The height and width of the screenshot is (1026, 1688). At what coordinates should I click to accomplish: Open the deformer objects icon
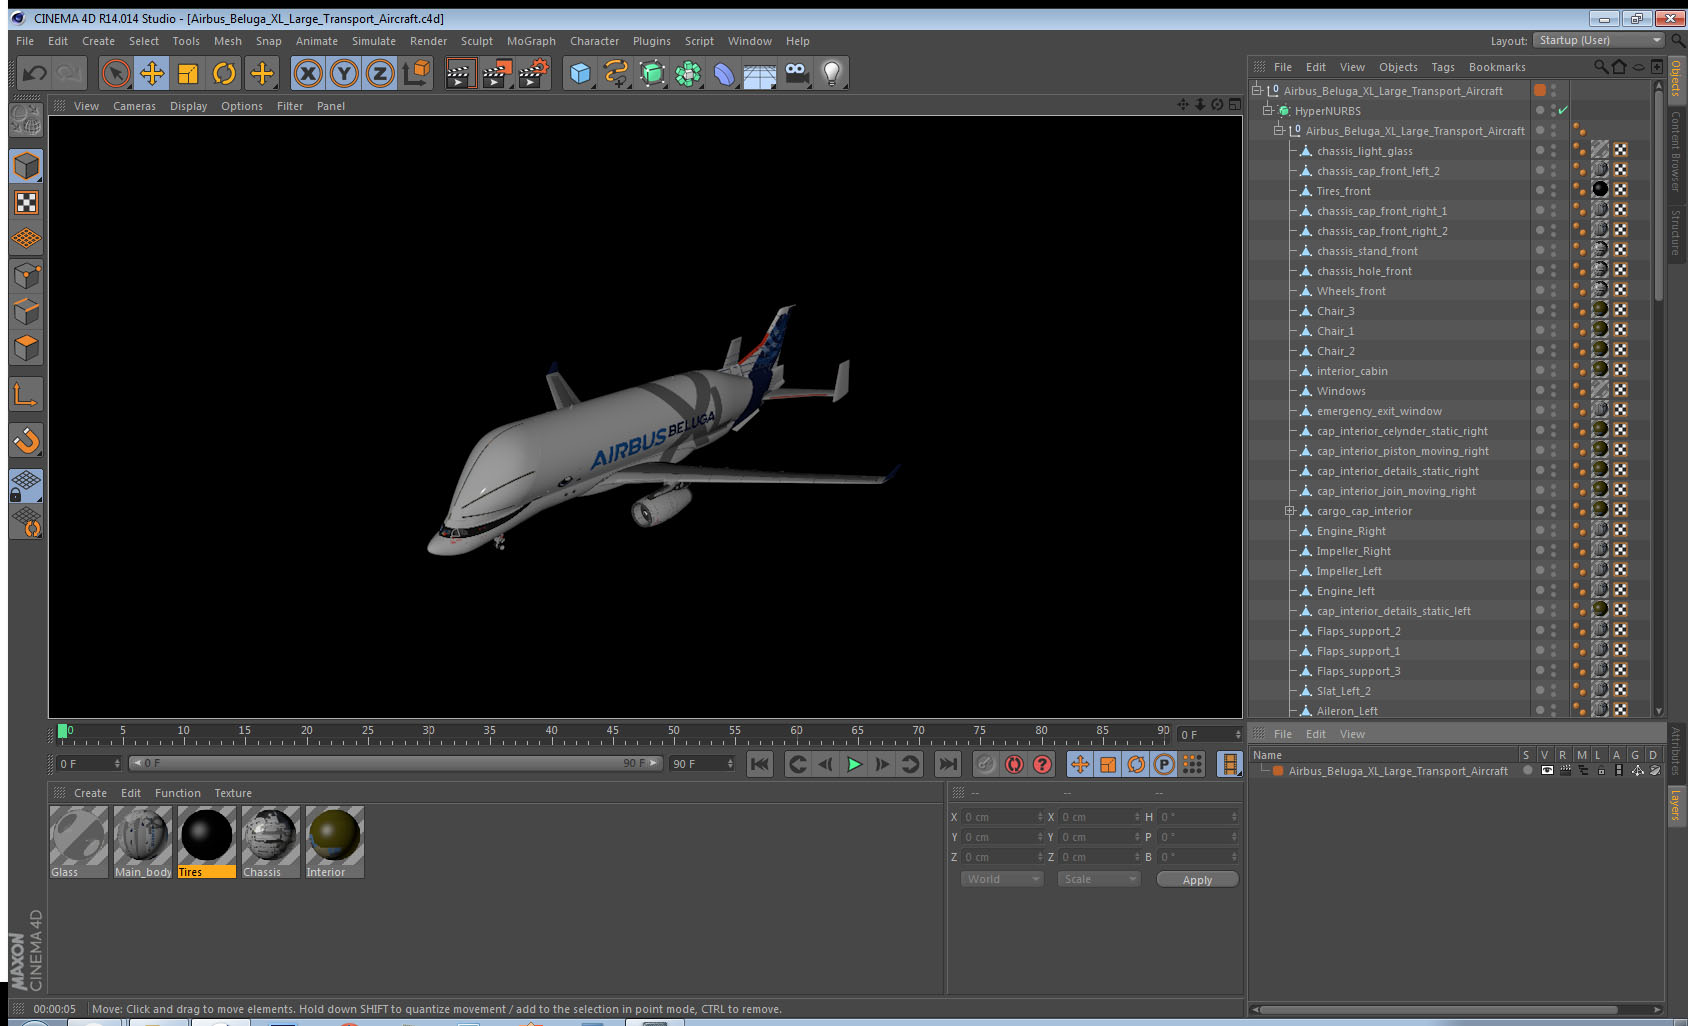point(724,73)
